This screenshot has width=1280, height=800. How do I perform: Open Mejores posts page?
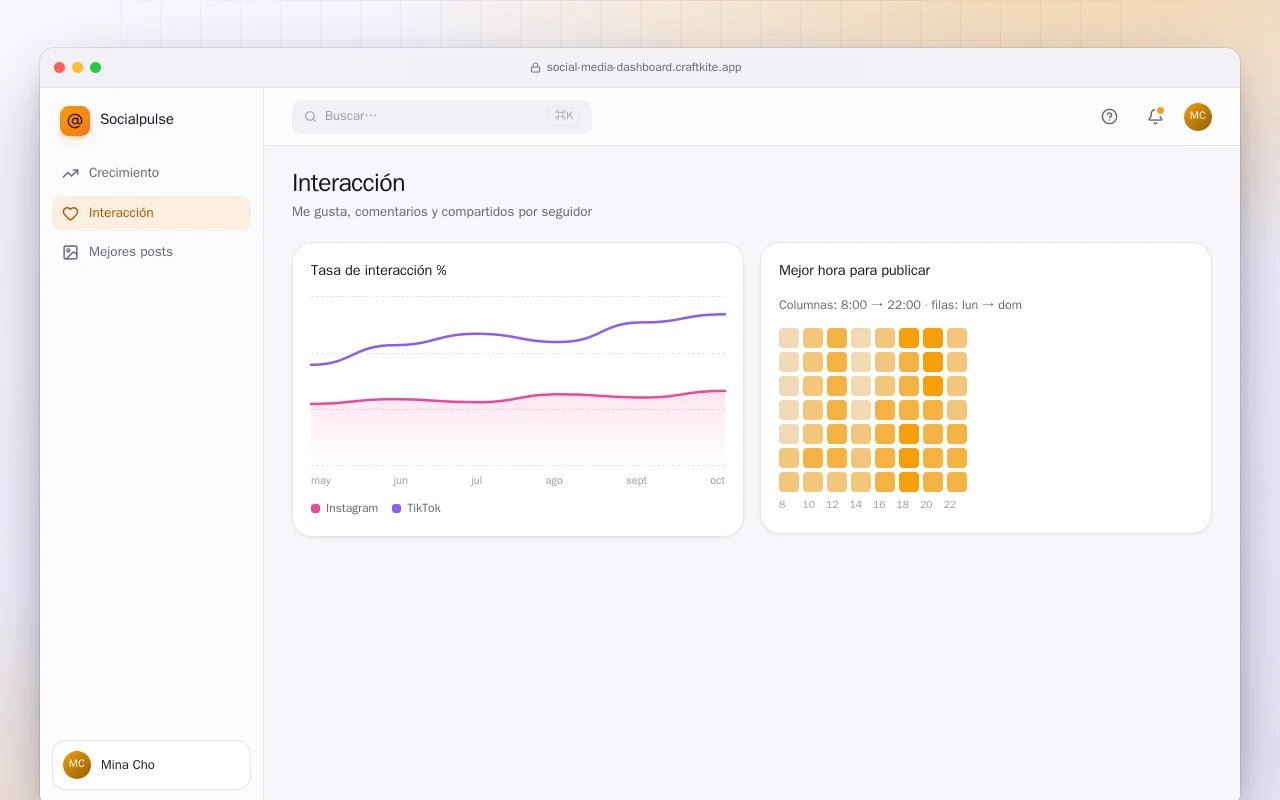tap(152, 252)
